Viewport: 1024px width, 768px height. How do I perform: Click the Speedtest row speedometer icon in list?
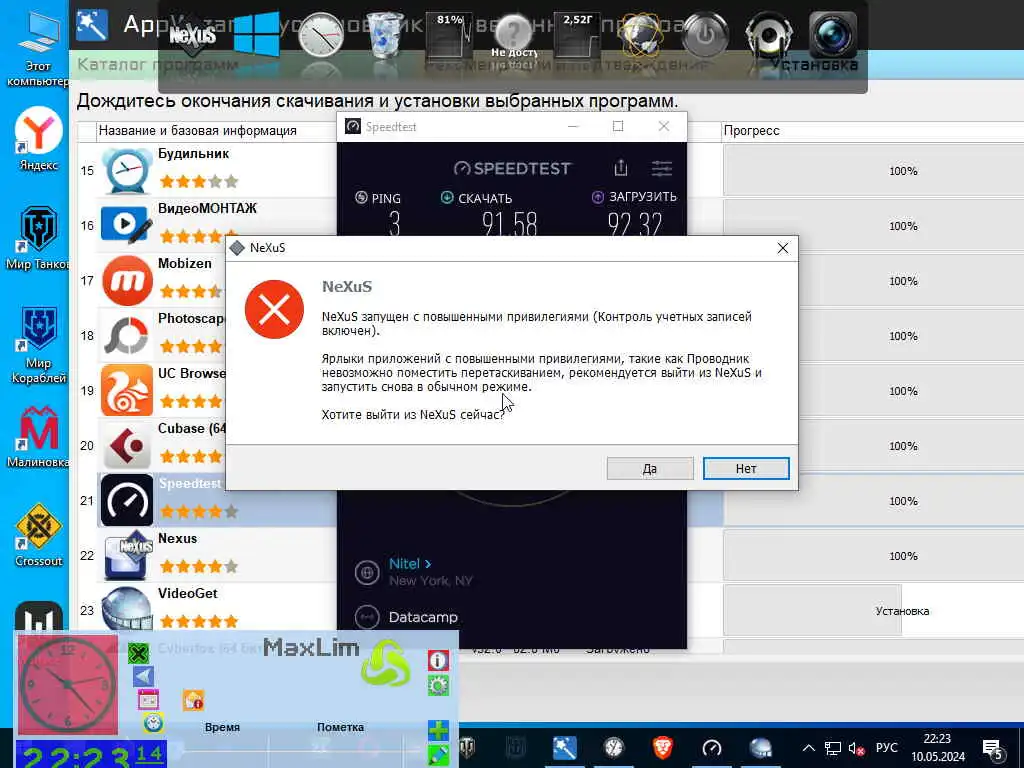(127, 501)
